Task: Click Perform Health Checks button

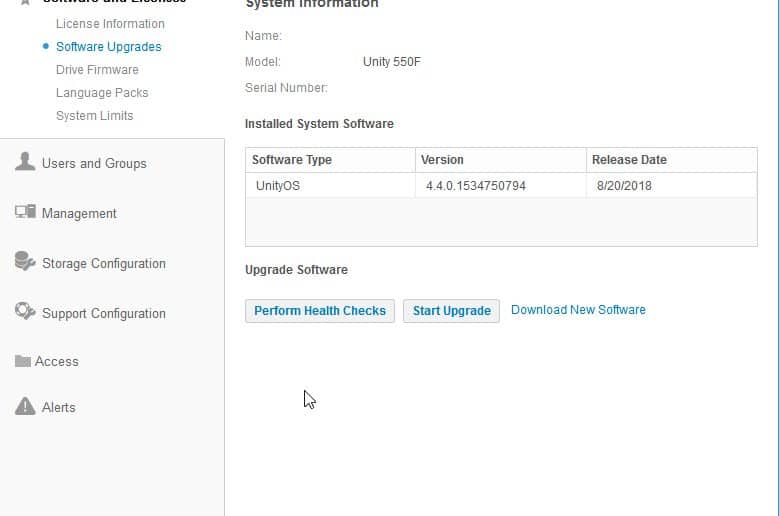Action: point(320,311)
